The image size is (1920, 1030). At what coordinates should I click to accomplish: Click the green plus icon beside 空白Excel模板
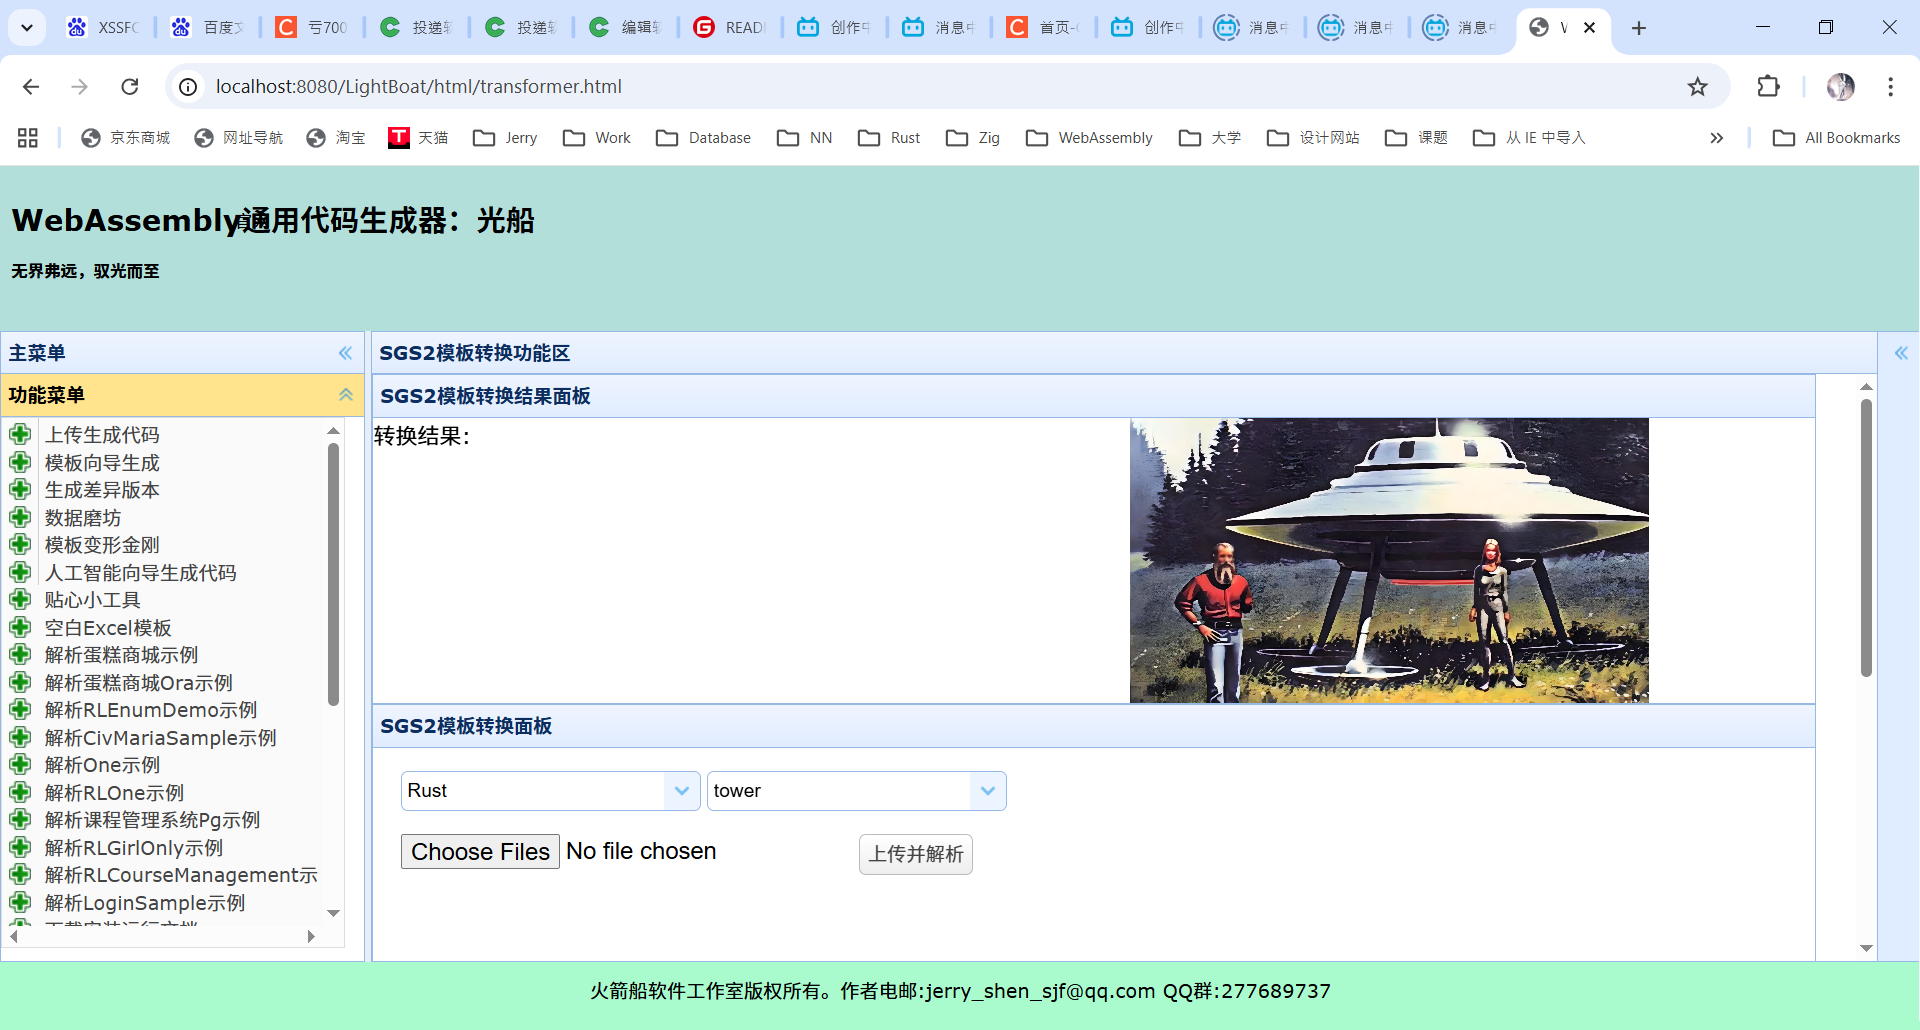click(x=22, y=627)
